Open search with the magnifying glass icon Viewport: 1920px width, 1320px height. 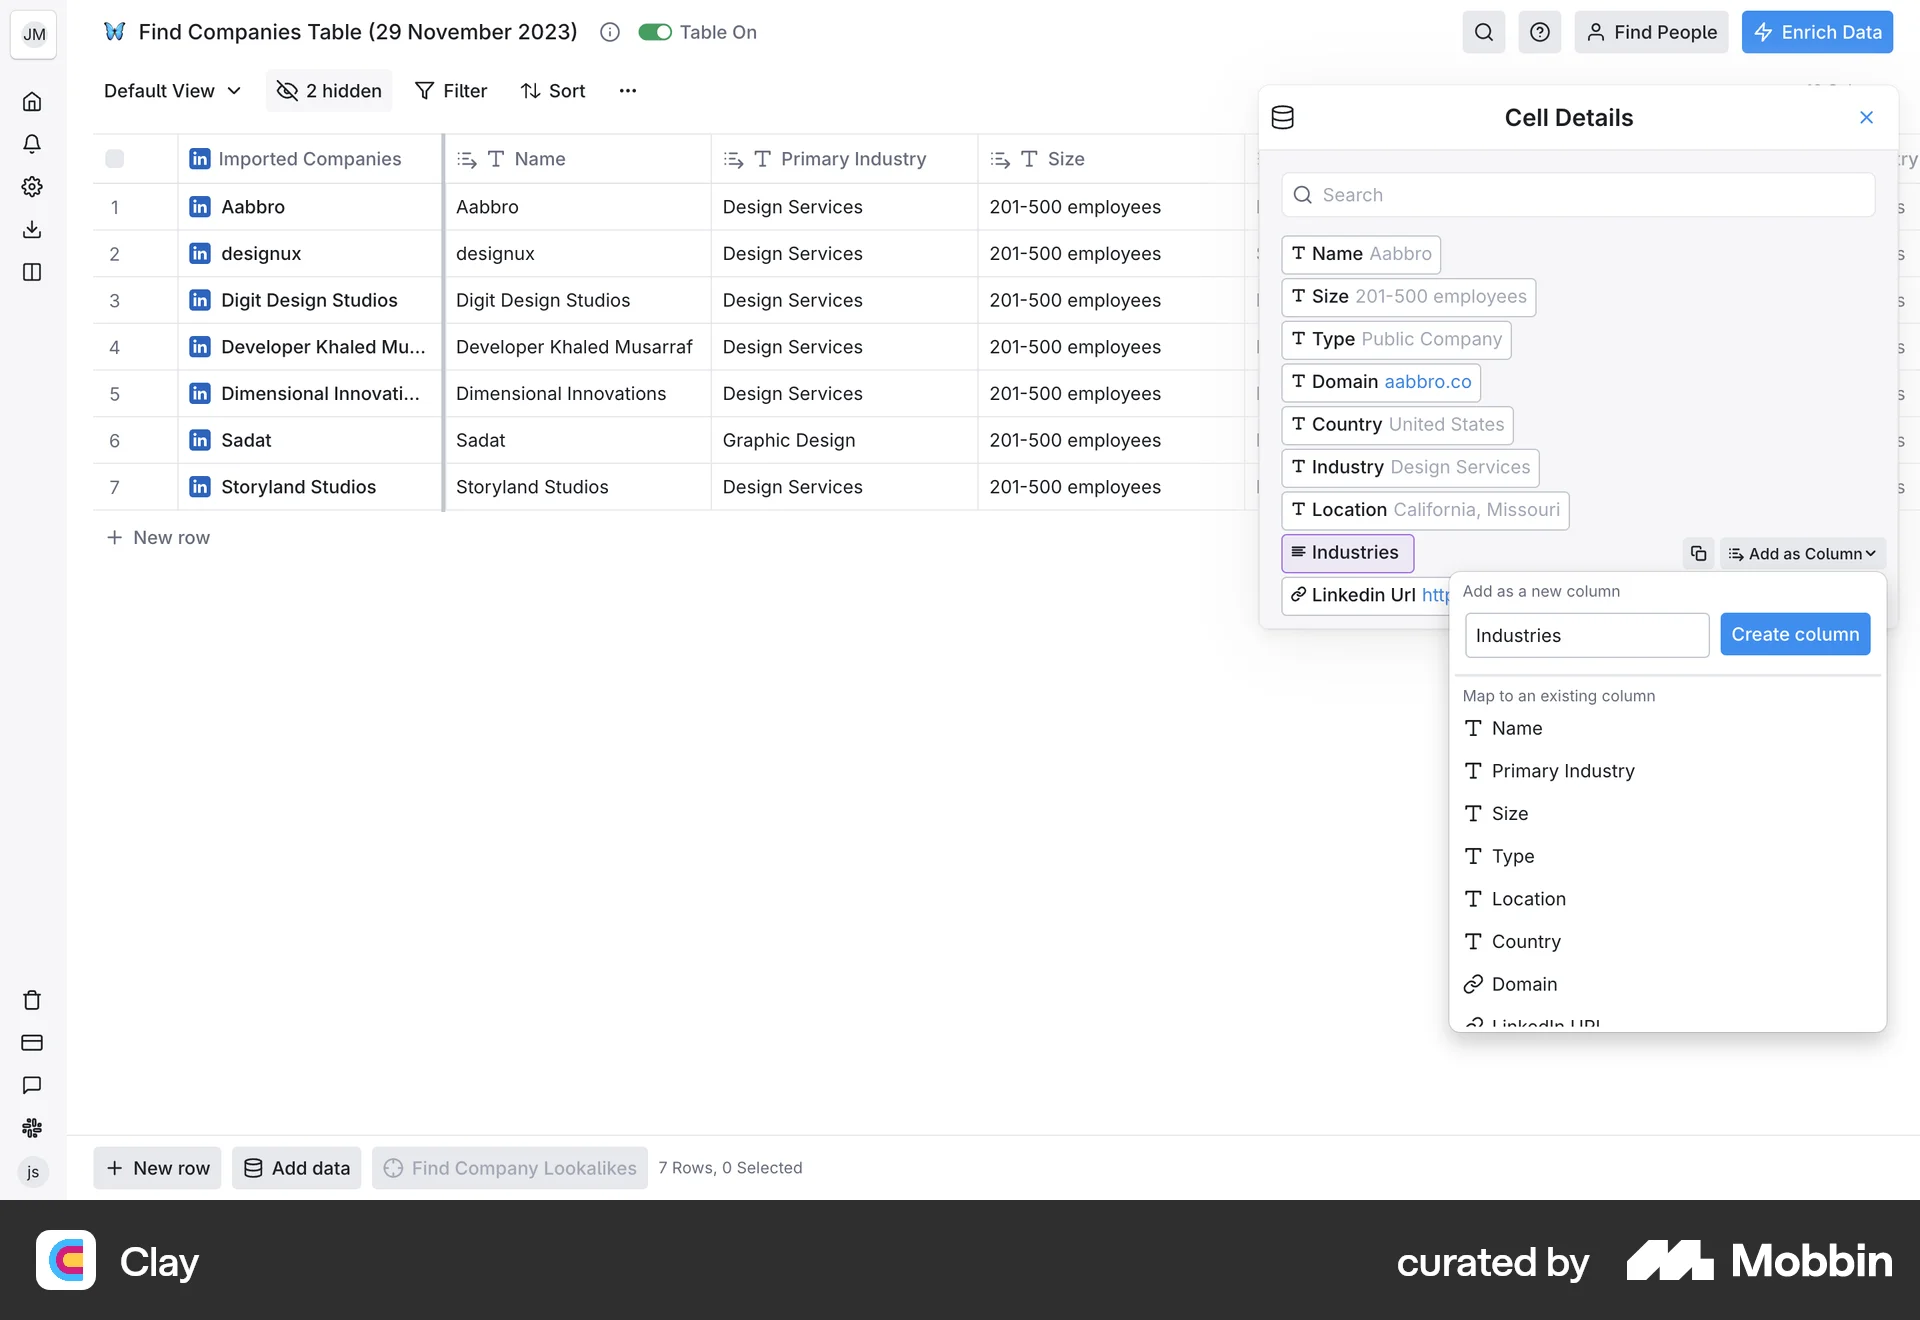(1483, 32)
